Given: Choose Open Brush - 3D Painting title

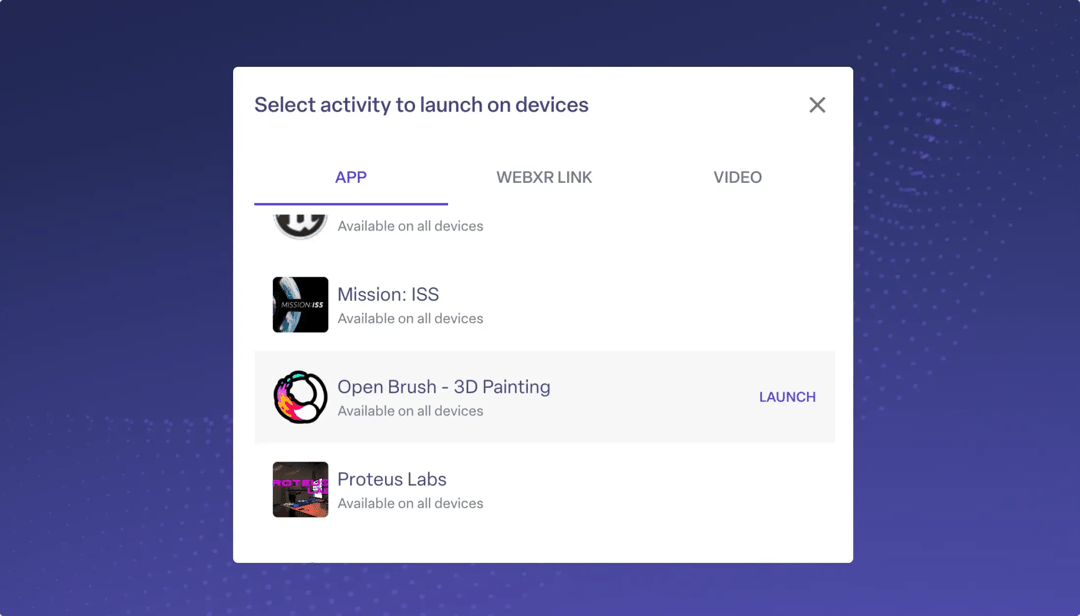Looking at the screenshot, I should point(443,387).
